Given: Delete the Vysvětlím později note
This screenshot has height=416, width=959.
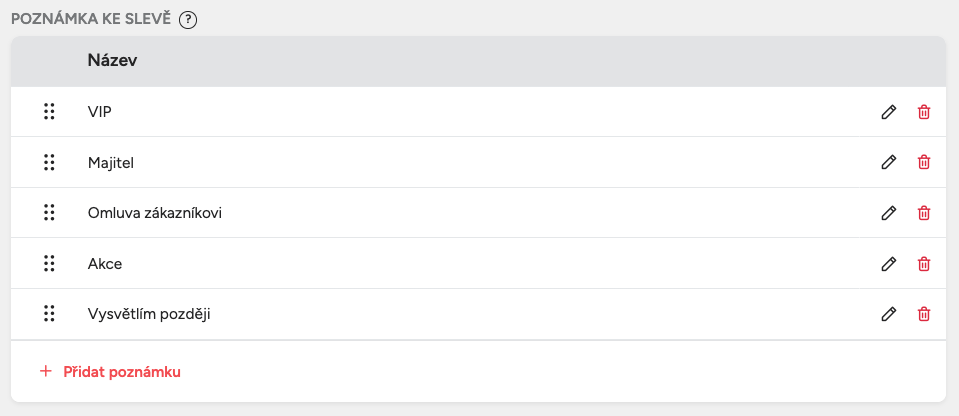Looking at the screenshot, I should pyautogui.click(x=924, y=314).
